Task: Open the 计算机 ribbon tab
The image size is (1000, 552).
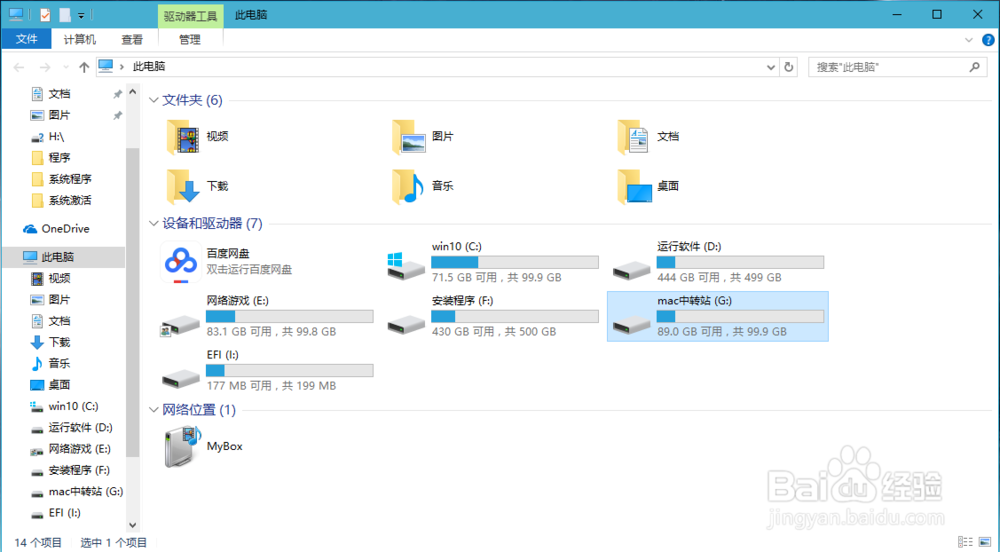Action: click(x=80, y=40)
